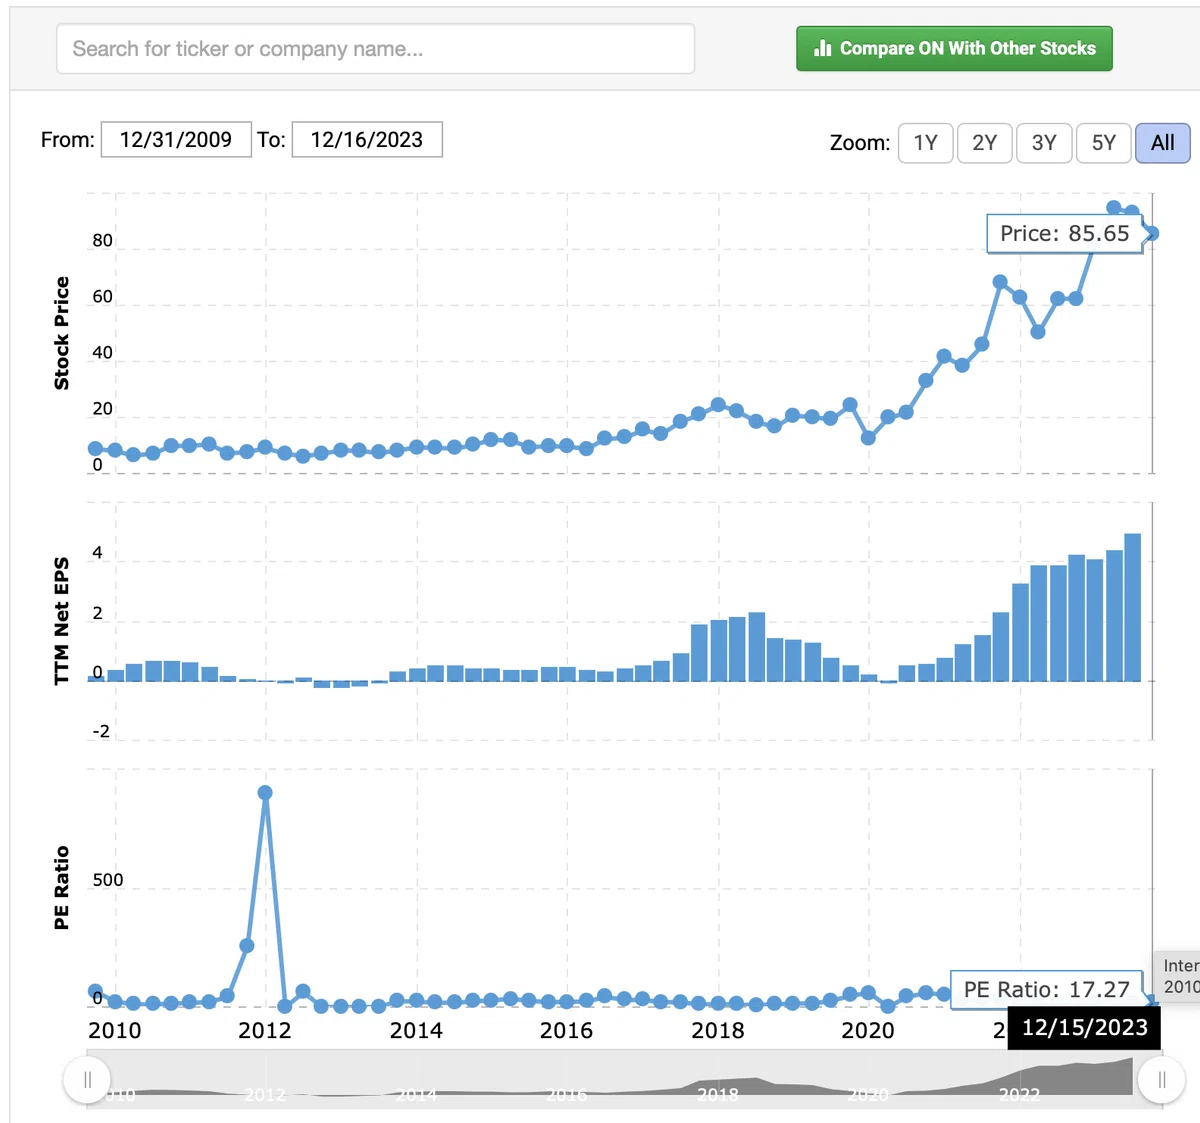
Task: Click the bar chart icon in Compare button
Action: pyautogui.click(x=823, y=48)
